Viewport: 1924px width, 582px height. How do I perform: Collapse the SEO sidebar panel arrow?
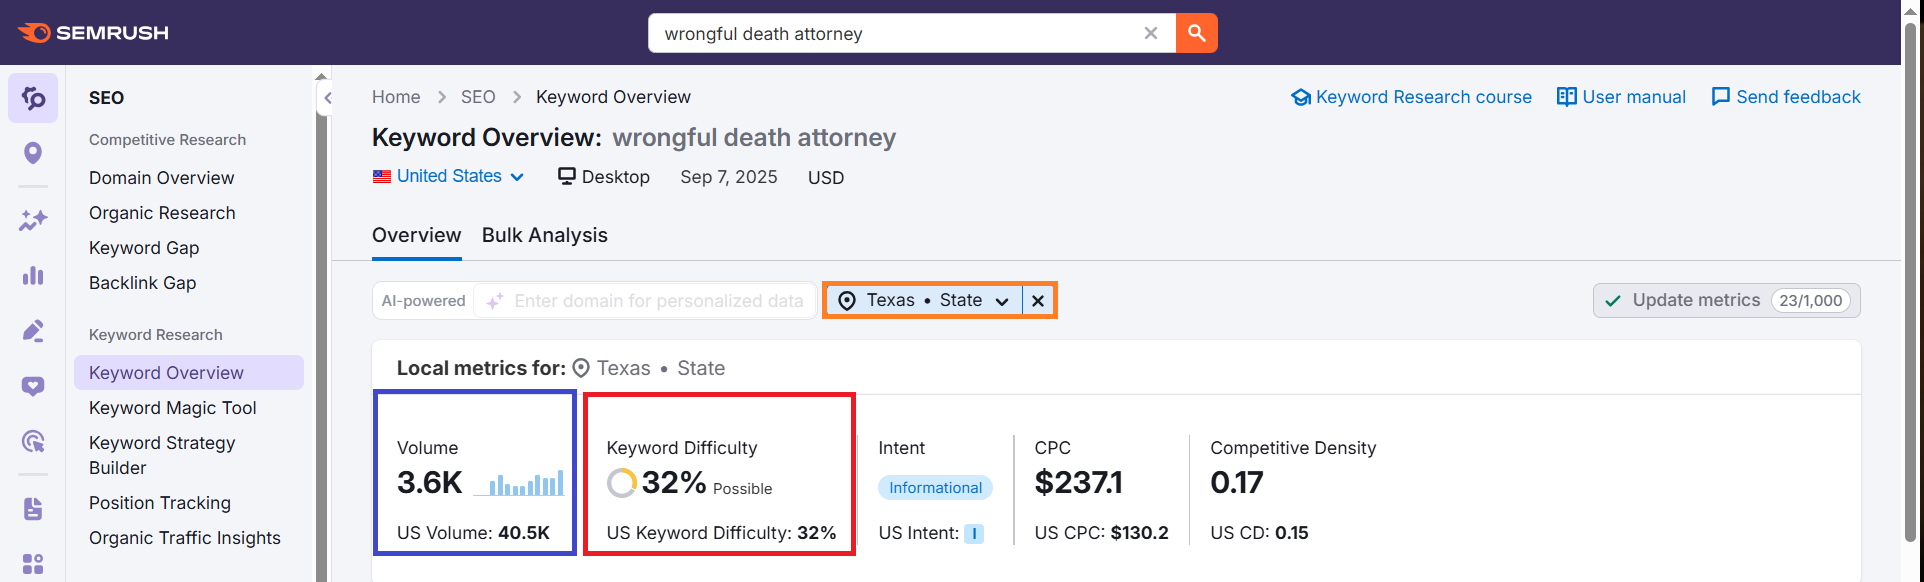pyautogui.click(x=327, y=98)
